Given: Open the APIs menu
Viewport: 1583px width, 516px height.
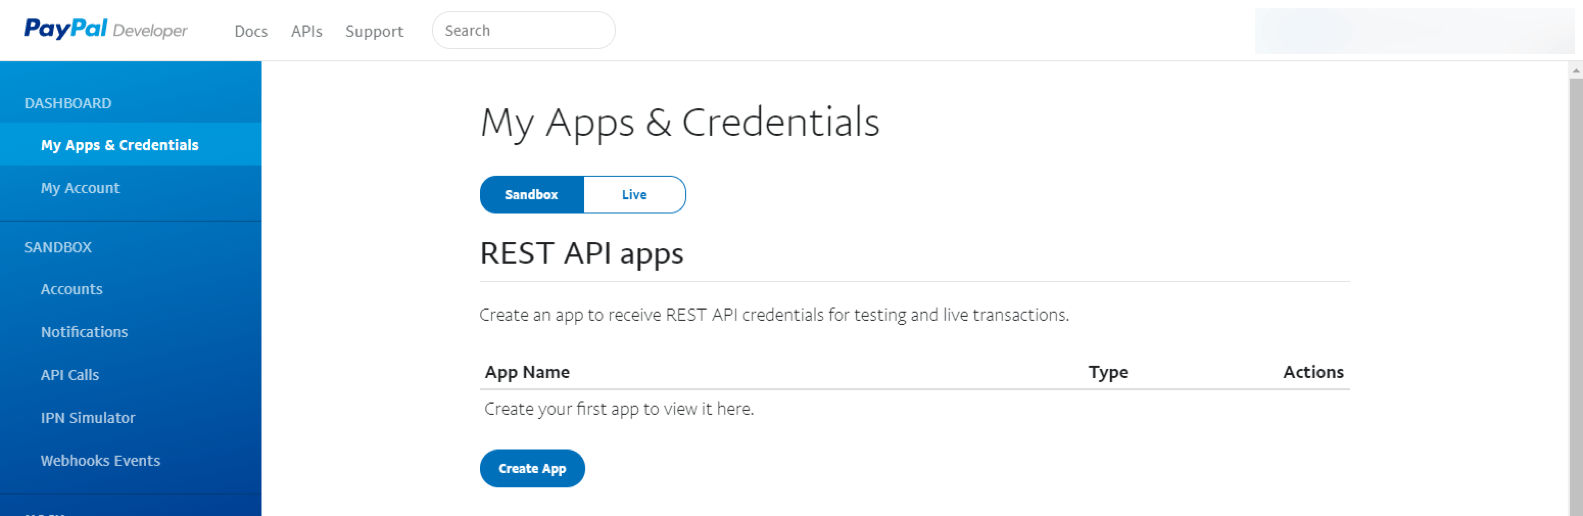Looking at the screenshot, I should [307, 31].
